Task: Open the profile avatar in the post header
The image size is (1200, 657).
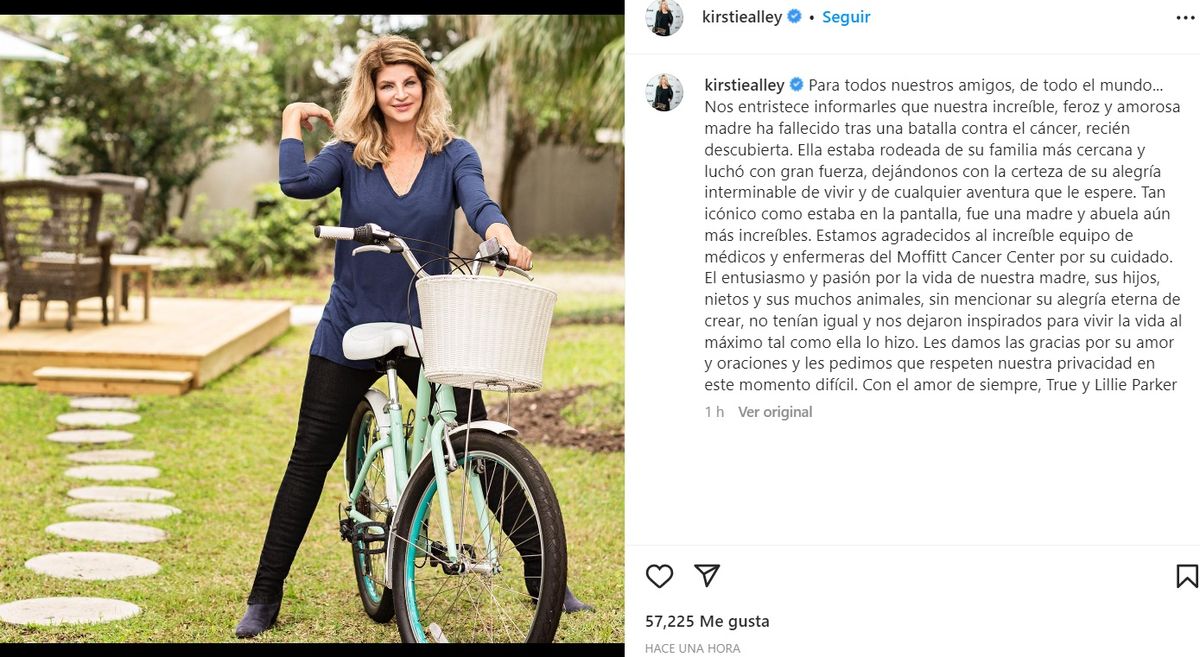Action: (664, 18)
